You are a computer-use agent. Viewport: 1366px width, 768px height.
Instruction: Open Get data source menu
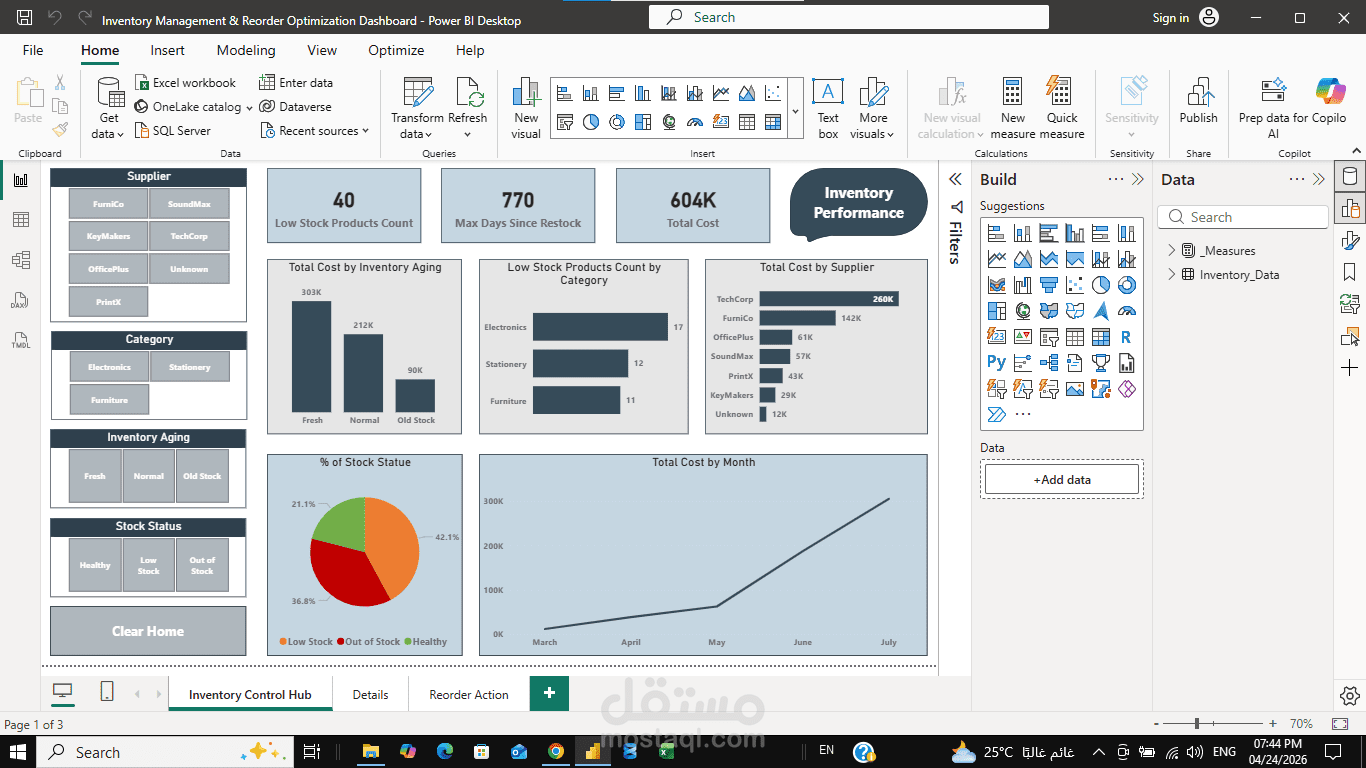point(108,108)
